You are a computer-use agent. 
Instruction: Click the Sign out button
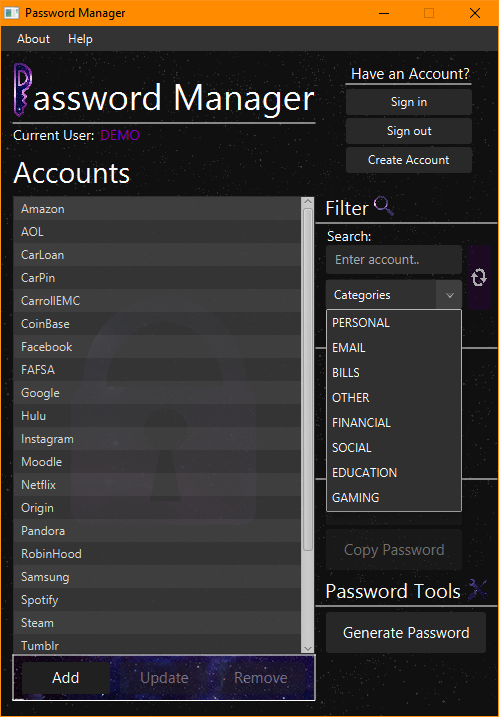coord(409,131)
